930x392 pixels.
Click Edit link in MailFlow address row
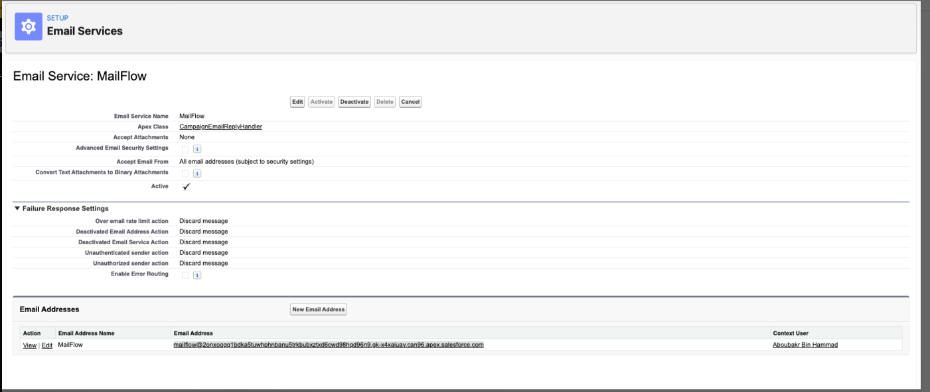[47, 345]
